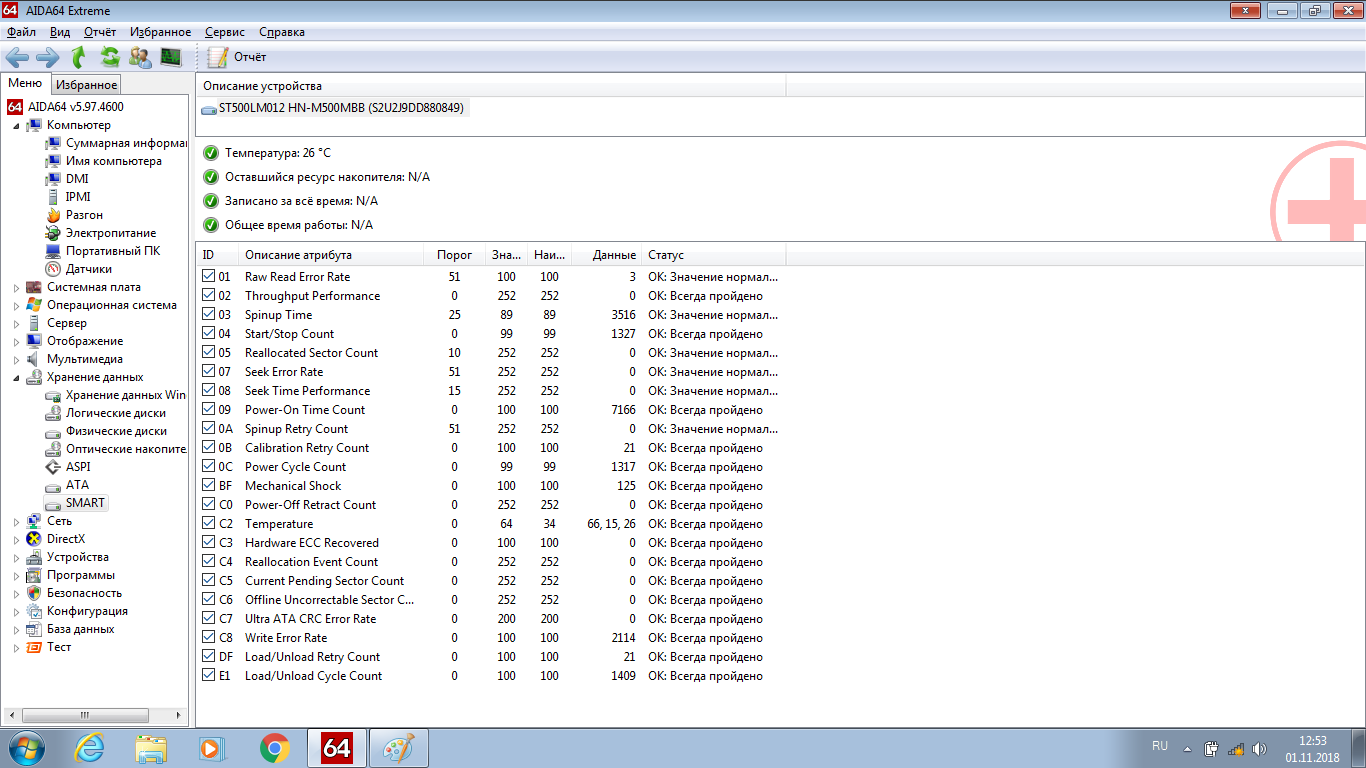Open the ATA tree item
The image size is (1366, 768).
tap(77, 485)
